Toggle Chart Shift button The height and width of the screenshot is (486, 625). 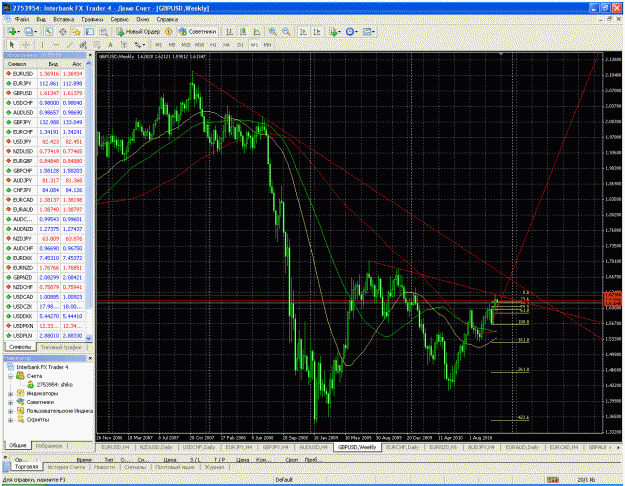click(x=317, y=31)
